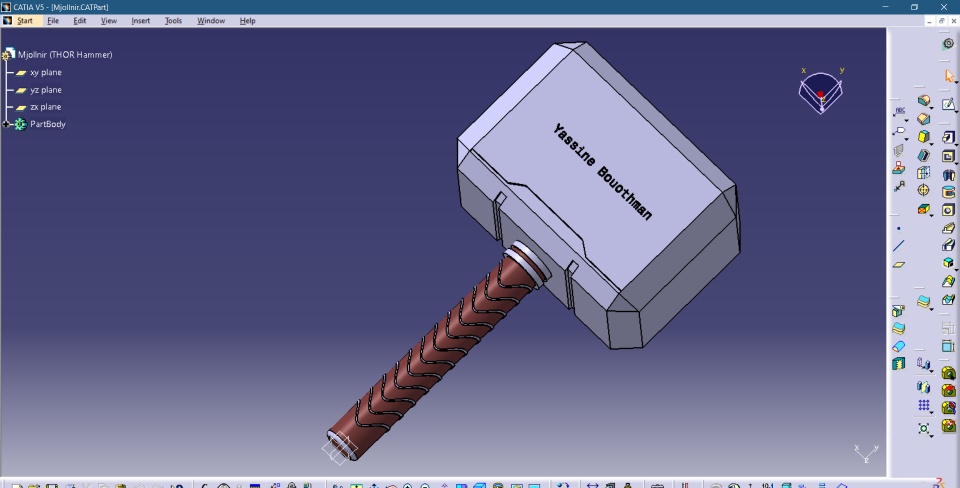Open the Sketcher sketch tool
The width and height of the screenshot is (960, 488).
pyautogui.click(x=948, y=104)
